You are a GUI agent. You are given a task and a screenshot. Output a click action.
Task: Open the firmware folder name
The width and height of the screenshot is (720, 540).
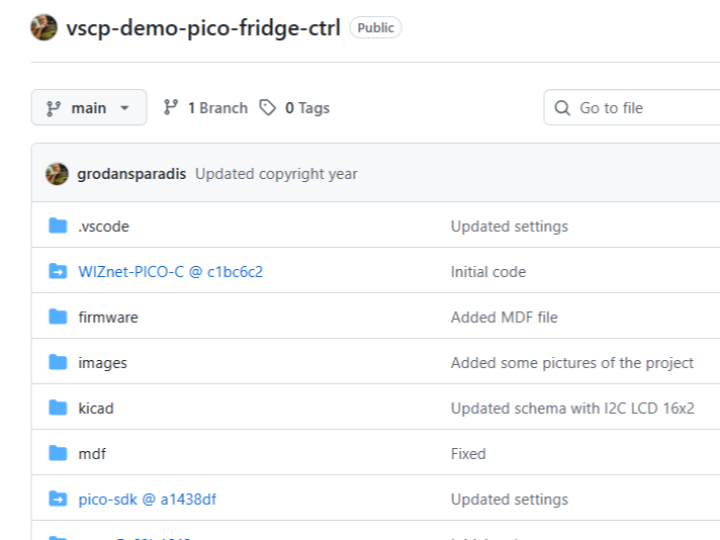coord(108,317)
